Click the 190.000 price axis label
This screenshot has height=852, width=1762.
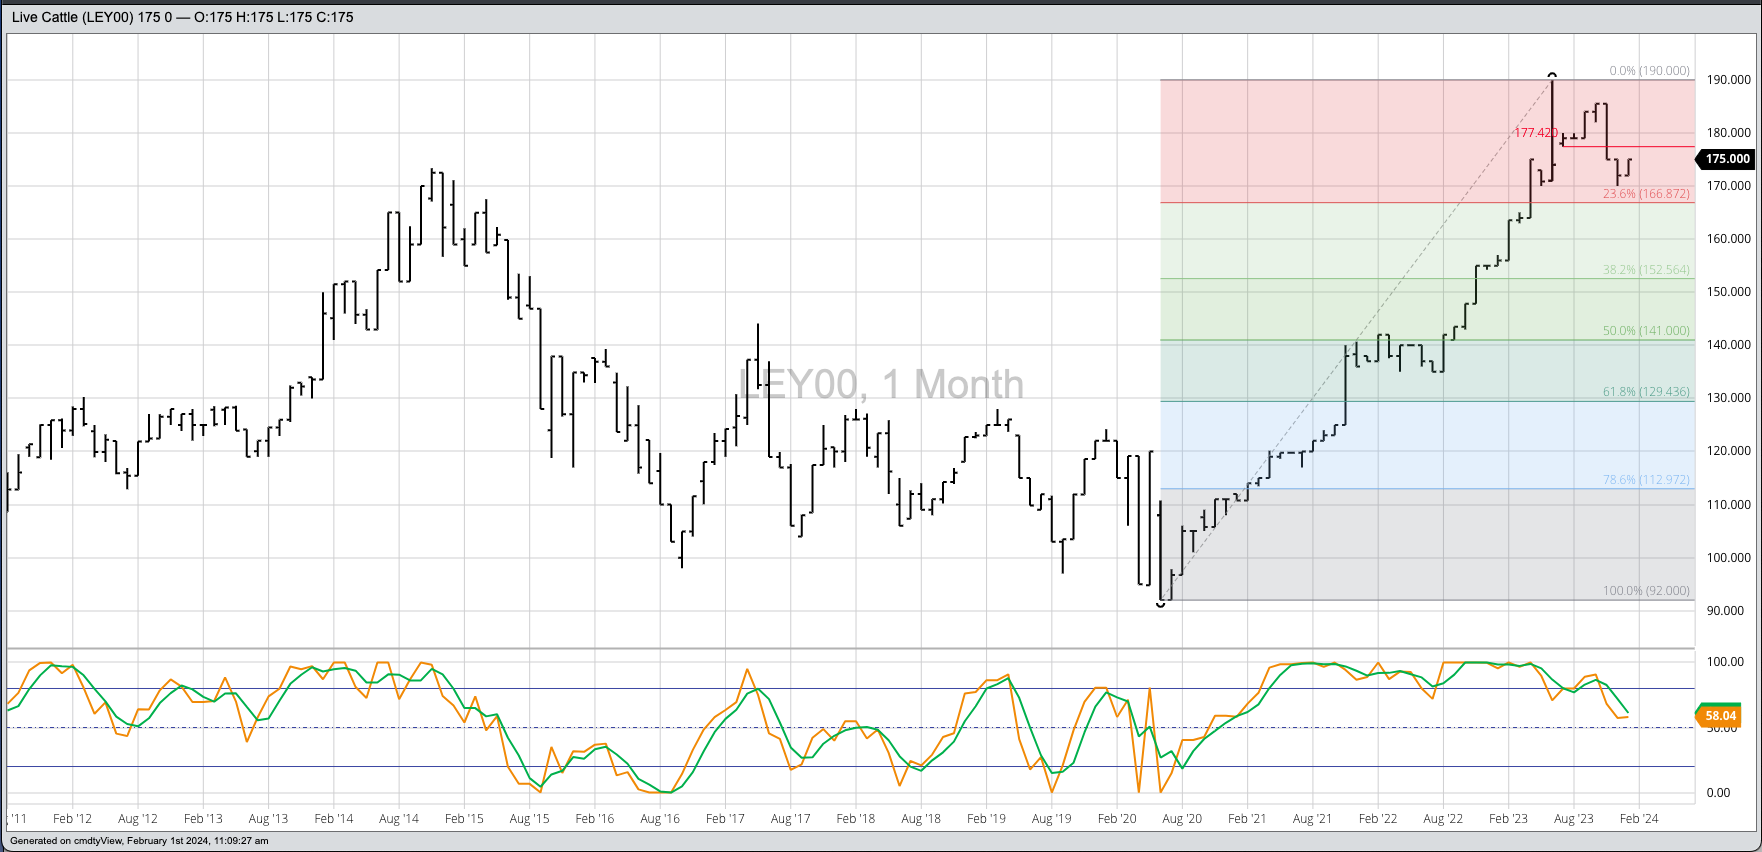(x=1728, y=80)
